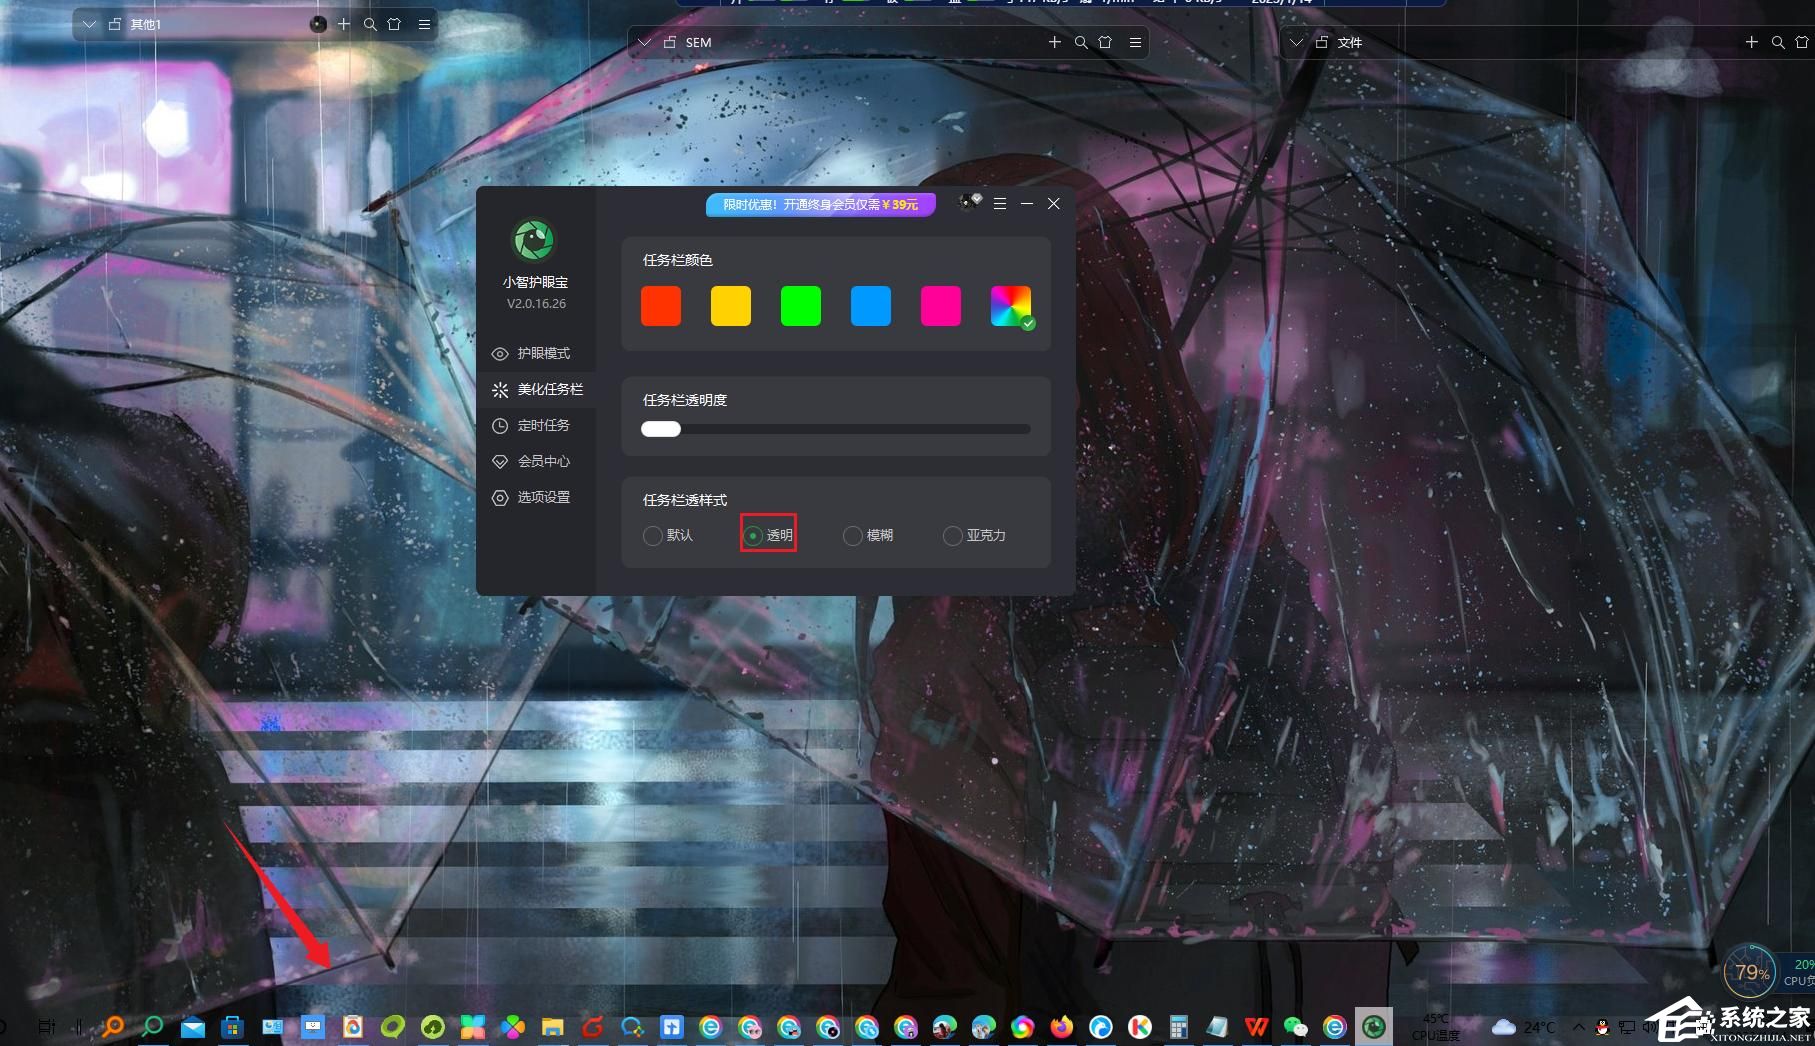
Task: Open the menu of 其他1 panel
Action: click(424, 24)
